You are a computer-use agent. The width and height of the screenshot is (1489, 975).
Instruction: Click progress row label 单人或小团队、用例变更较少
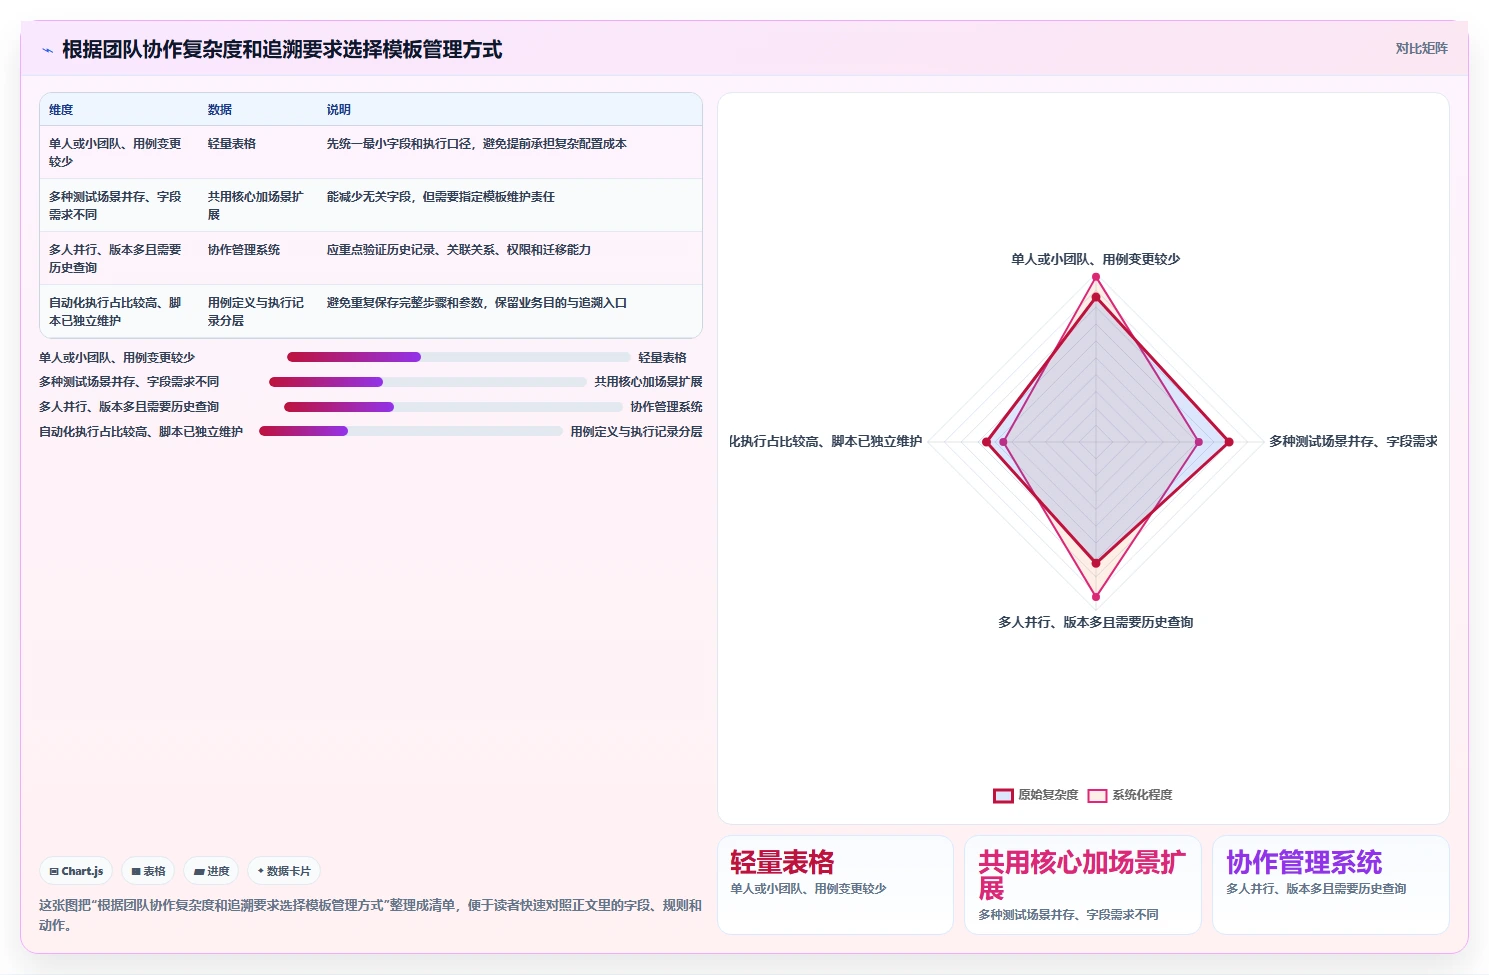(117, 357)
